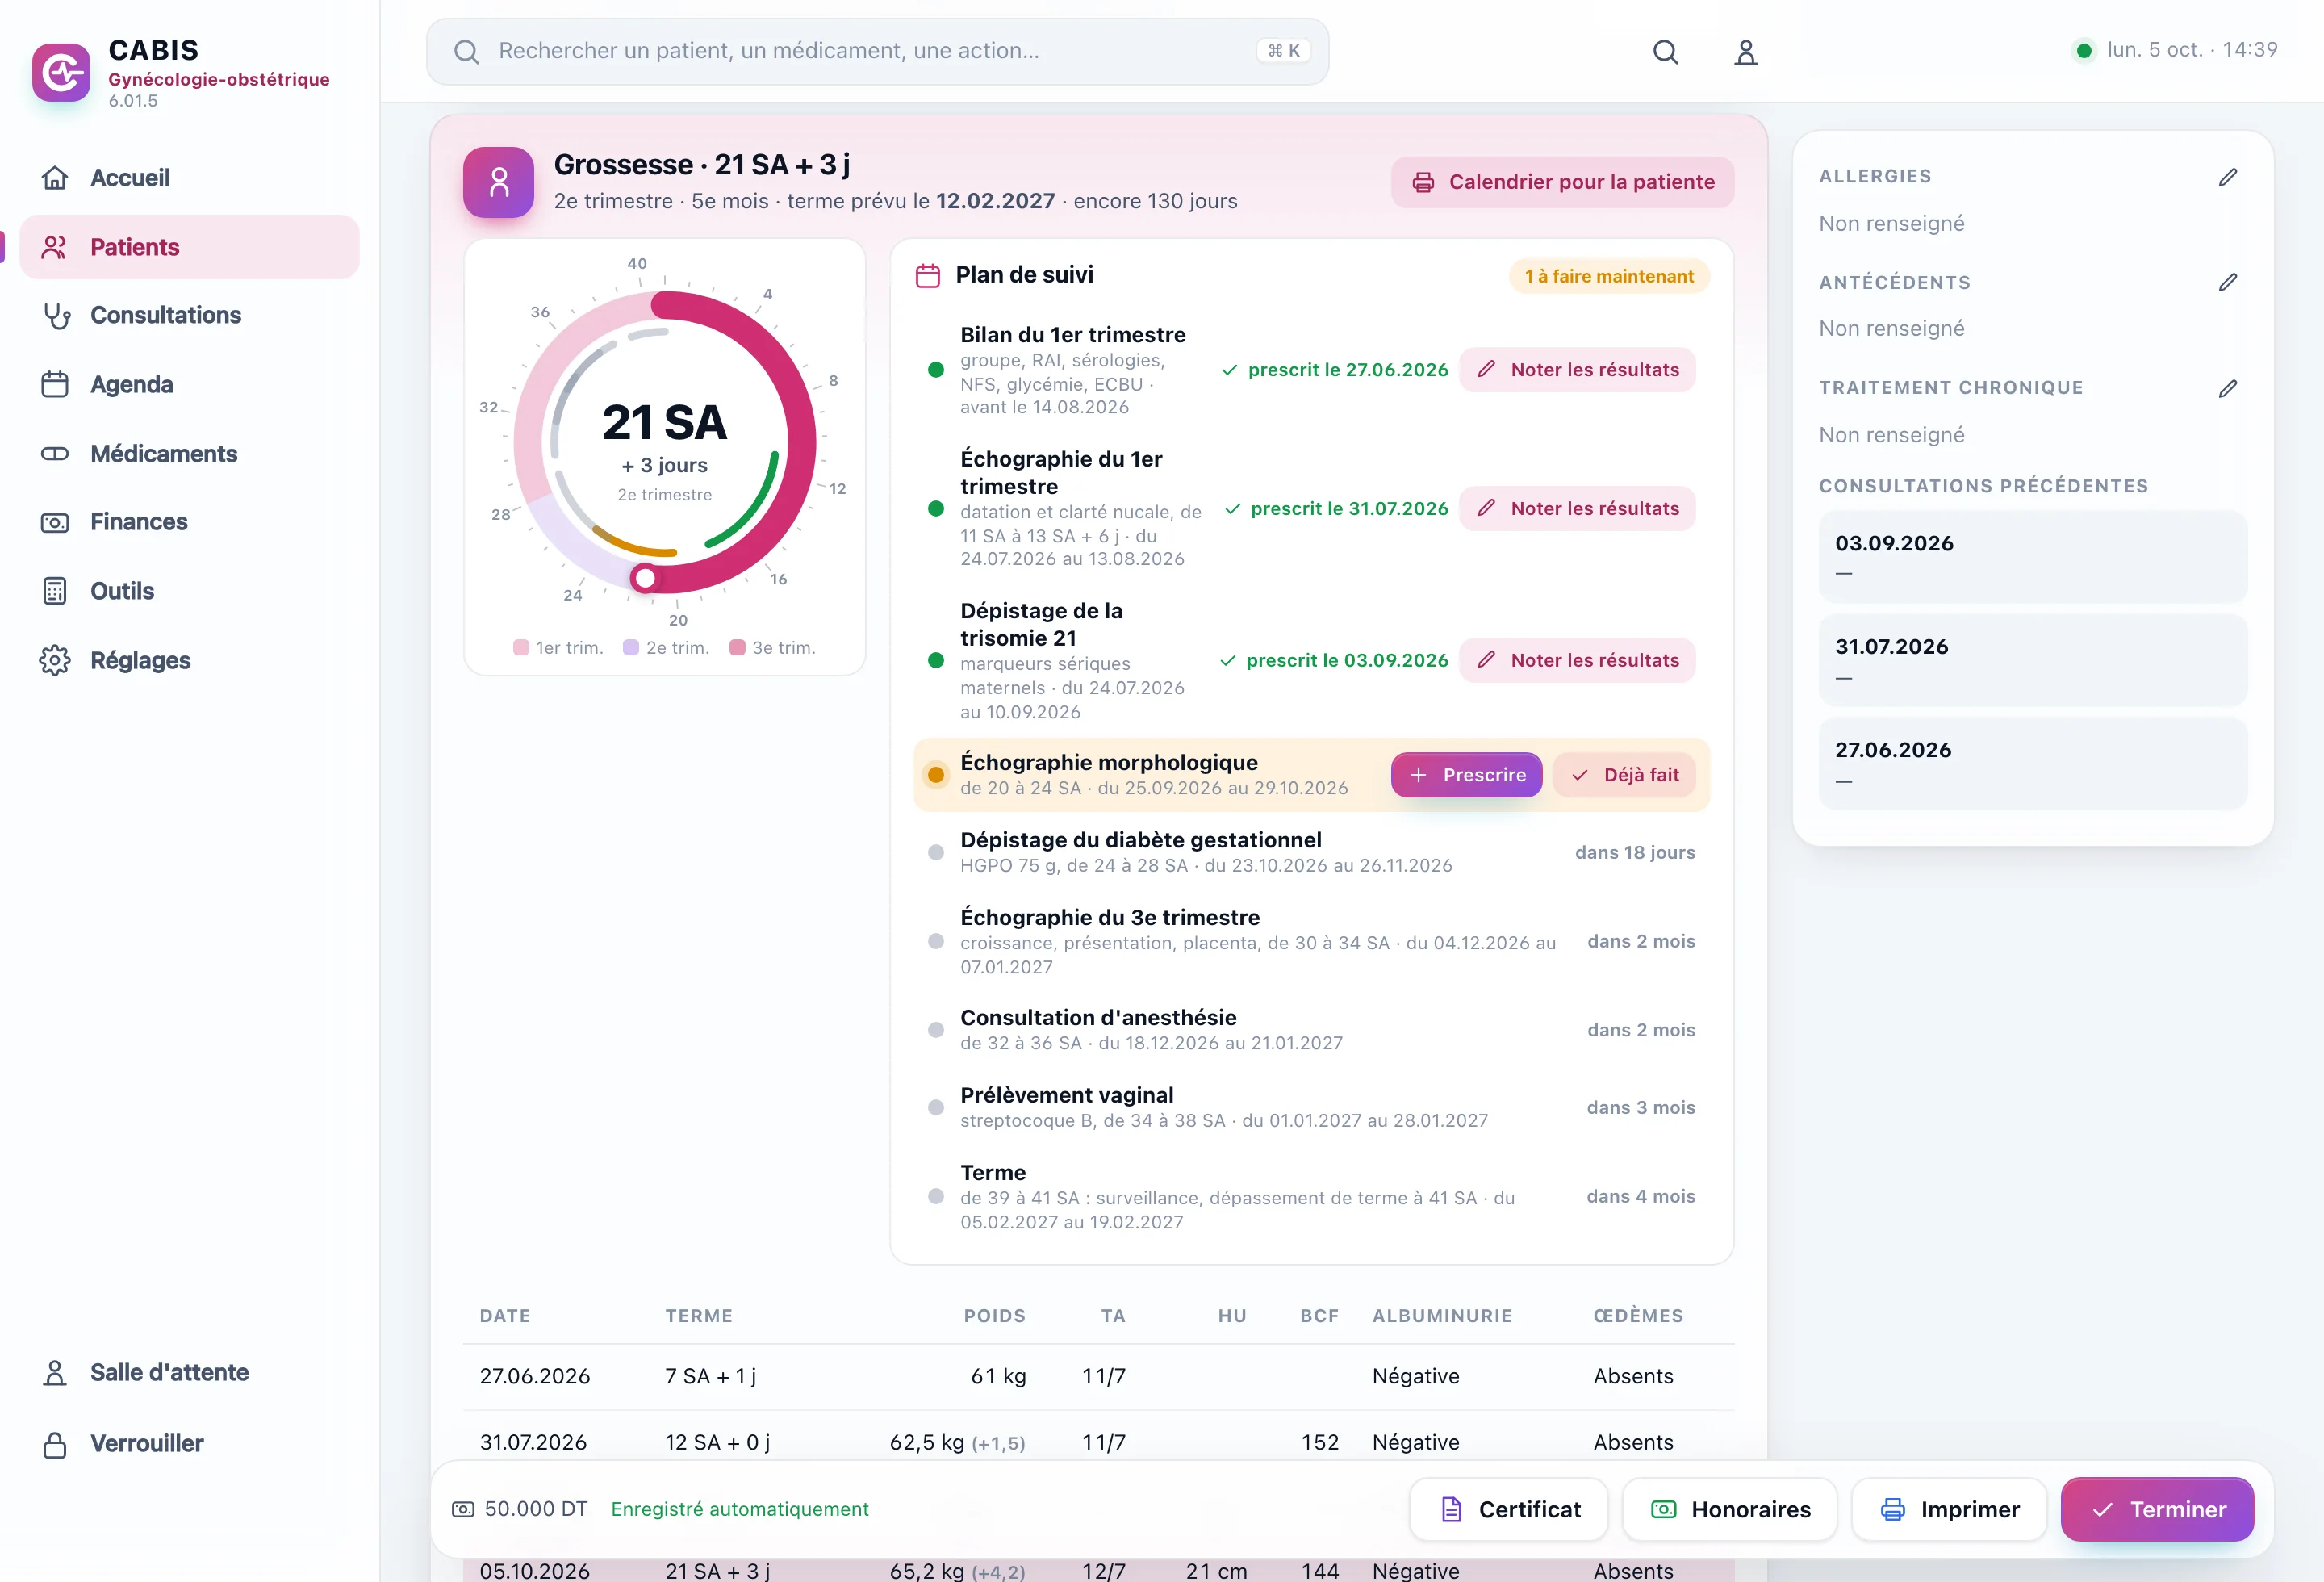Go to Accueil in the sidebar
The height and width of the screenshot is (1582, 2324).
(189, 178)
